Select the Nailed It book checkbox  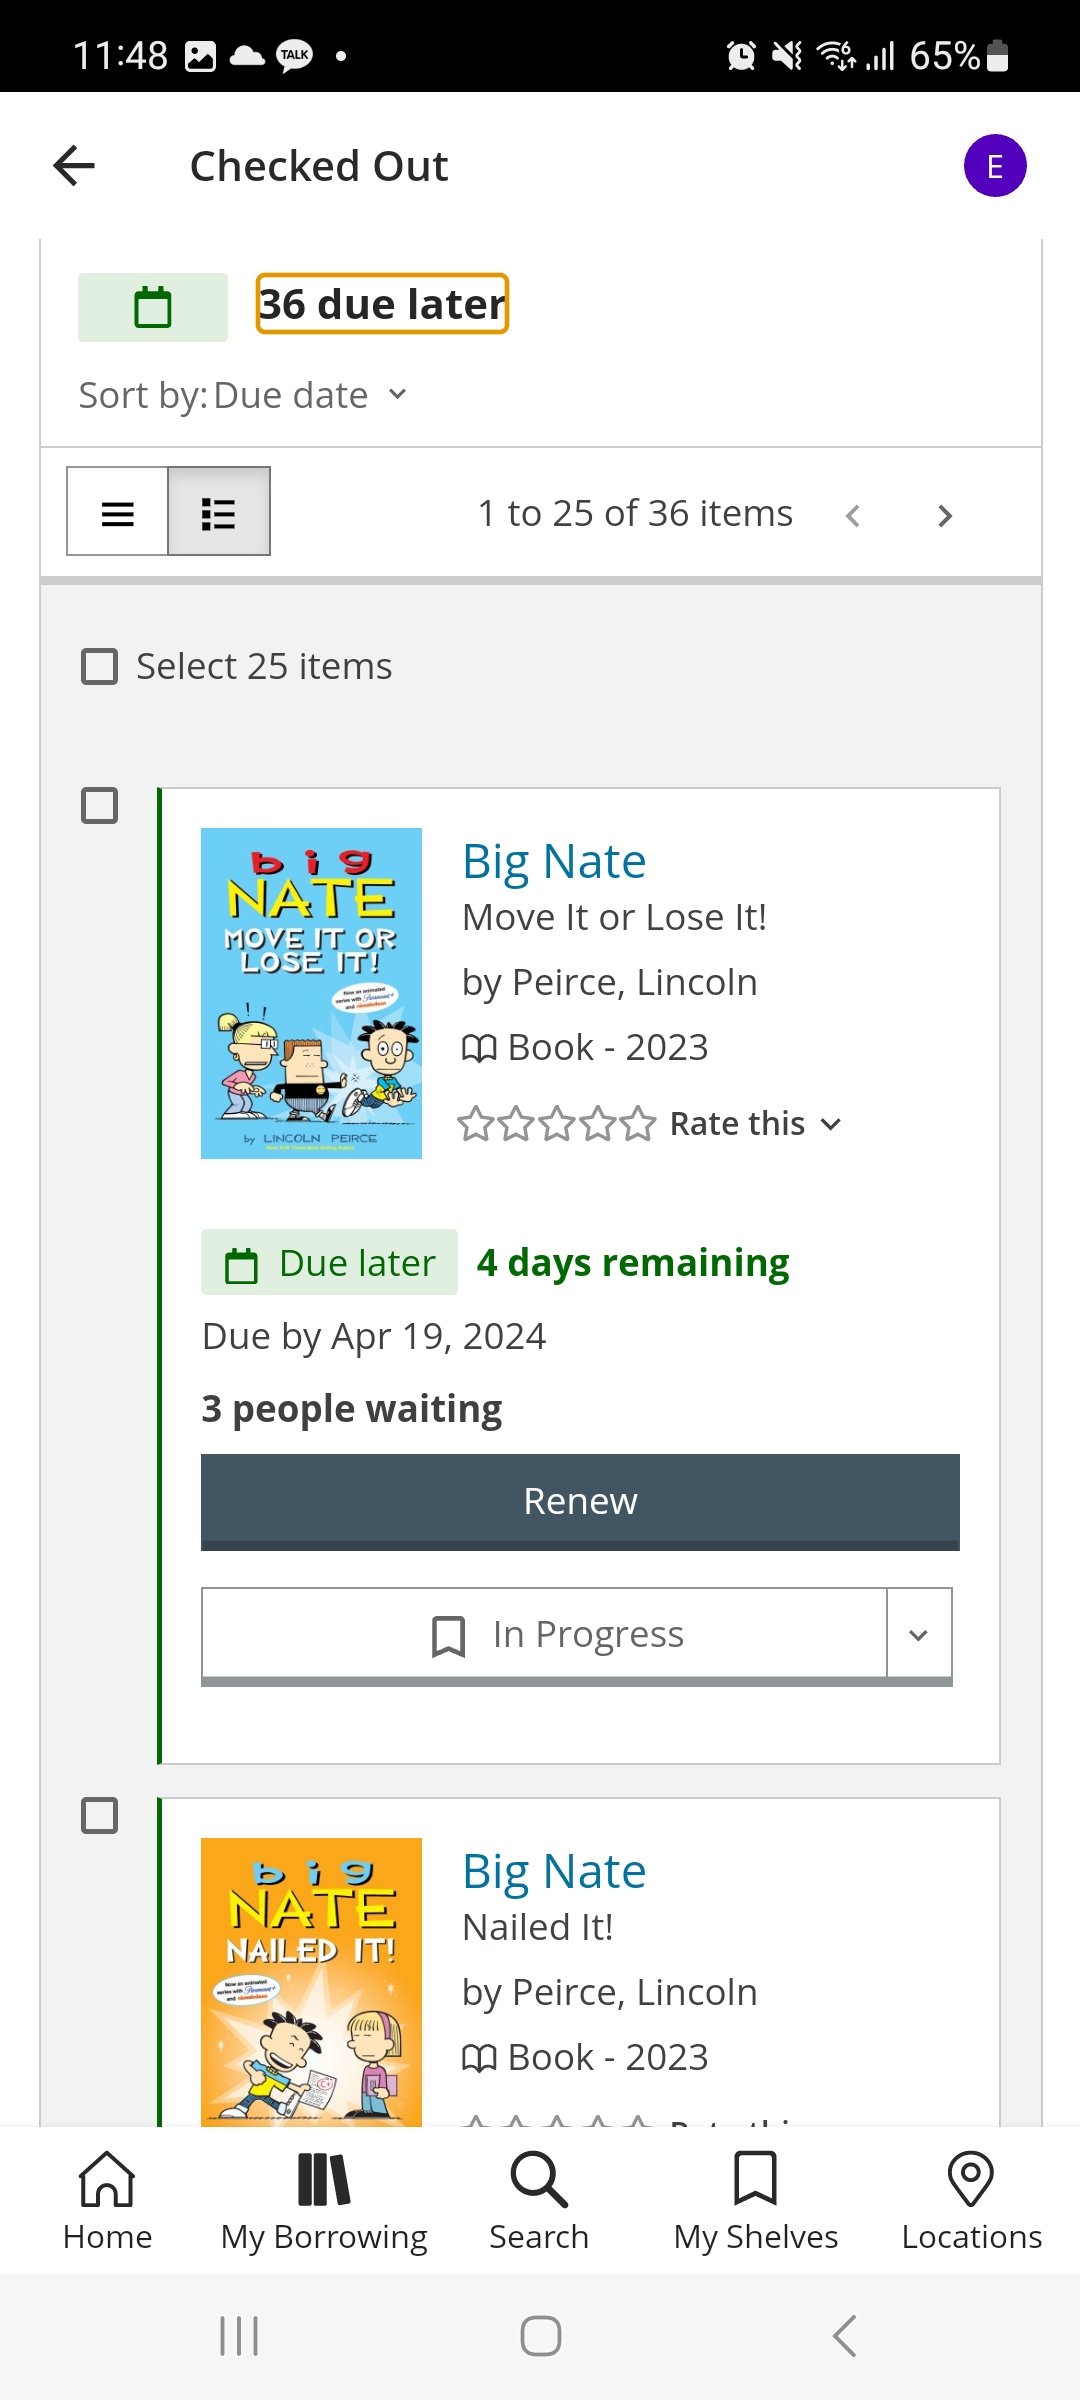coord(99,1815)
